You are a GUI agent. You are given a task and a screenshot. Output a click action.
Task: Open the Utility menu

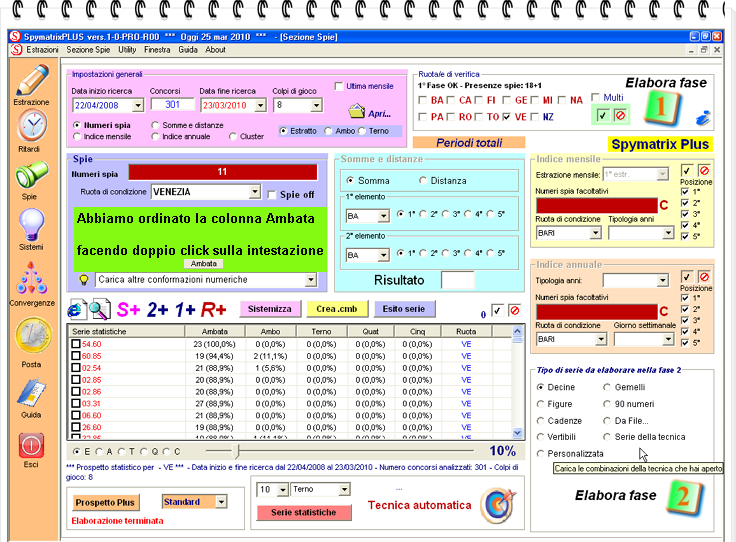pyautogui.click(x=127, y=50)
